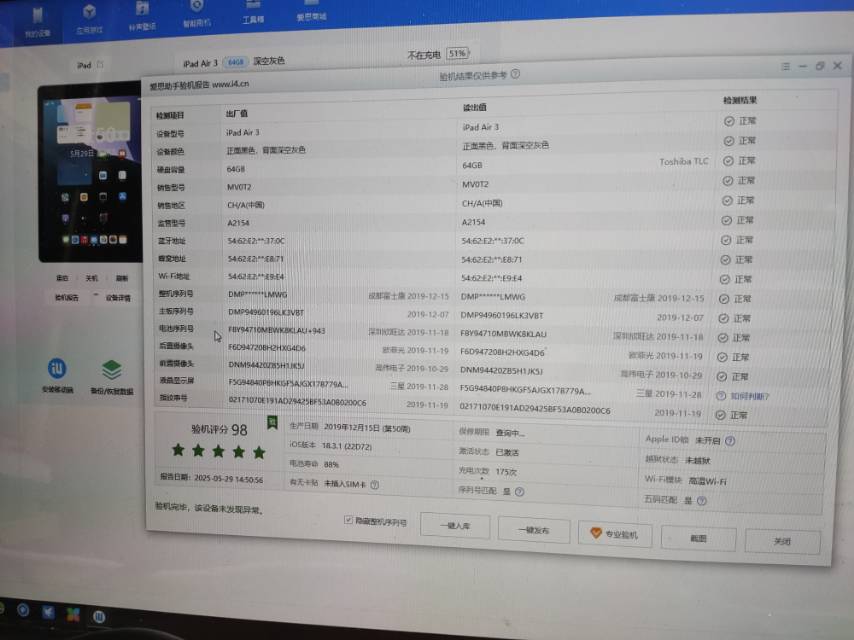Open the cube-icon tab in top navigation
Screen dimensions: 854x640
89,19
